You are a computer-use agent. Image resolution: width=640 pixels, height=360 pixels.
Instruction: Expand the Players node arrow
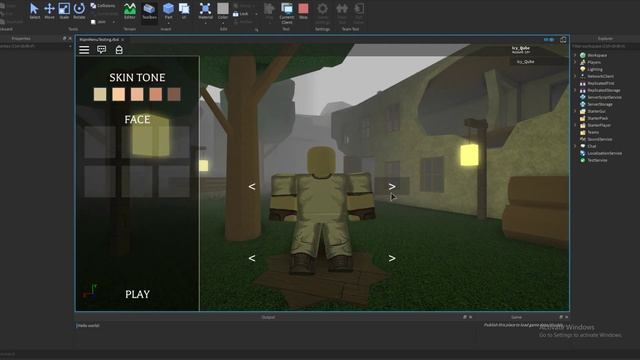576,62
